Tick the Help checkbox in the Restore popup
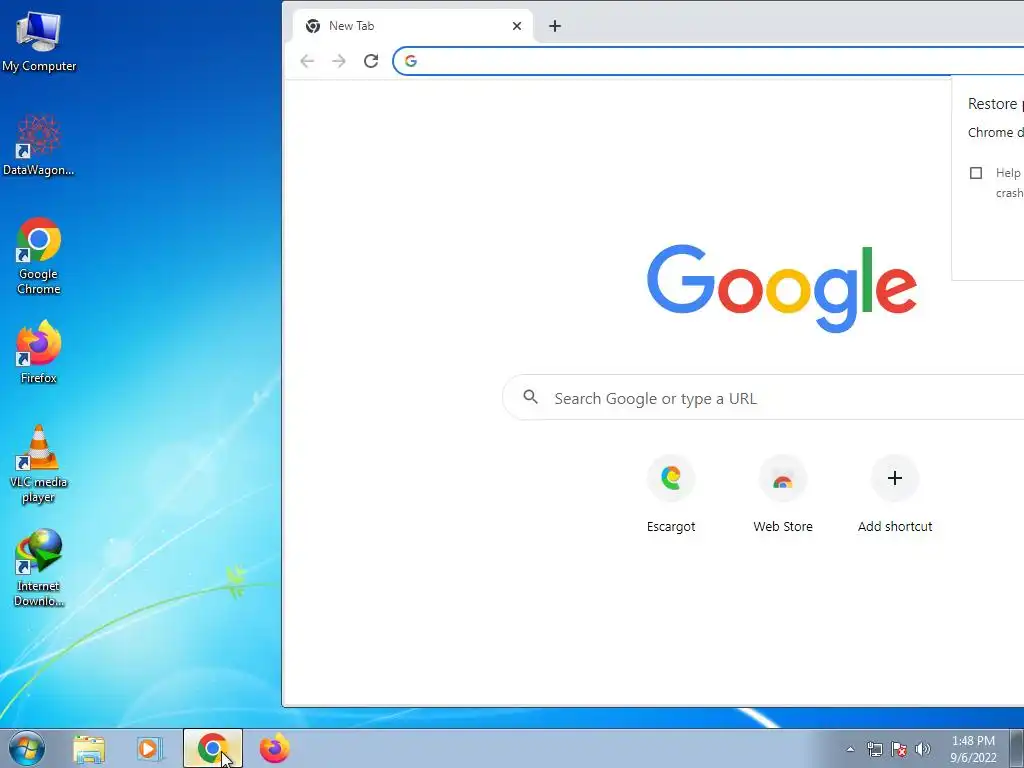 point(976,173)
